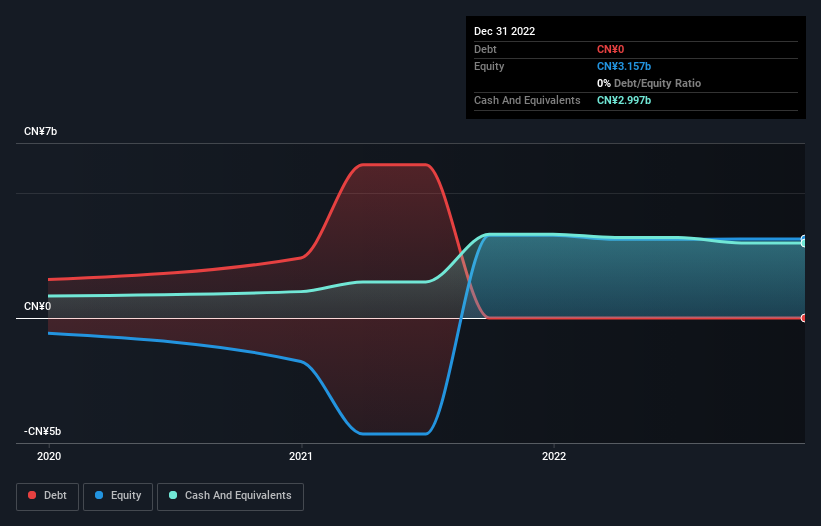Click the teal Cash legend dot
This screenshot has width=821, height=526.
(x=173, y=495)
